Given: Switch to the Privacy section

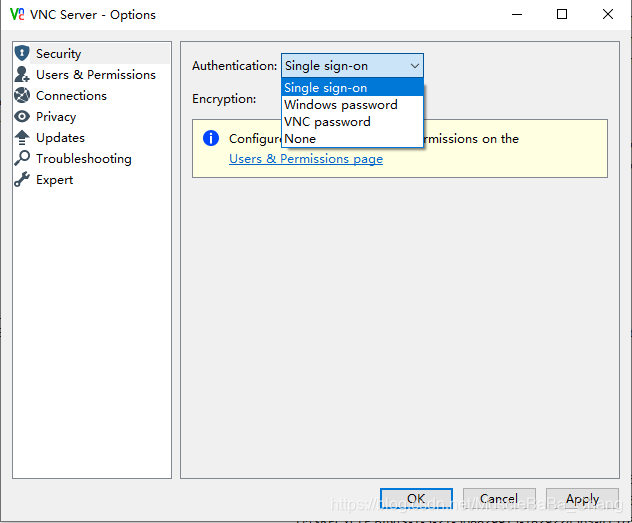Looking at the screenshot, I should 92,116.
